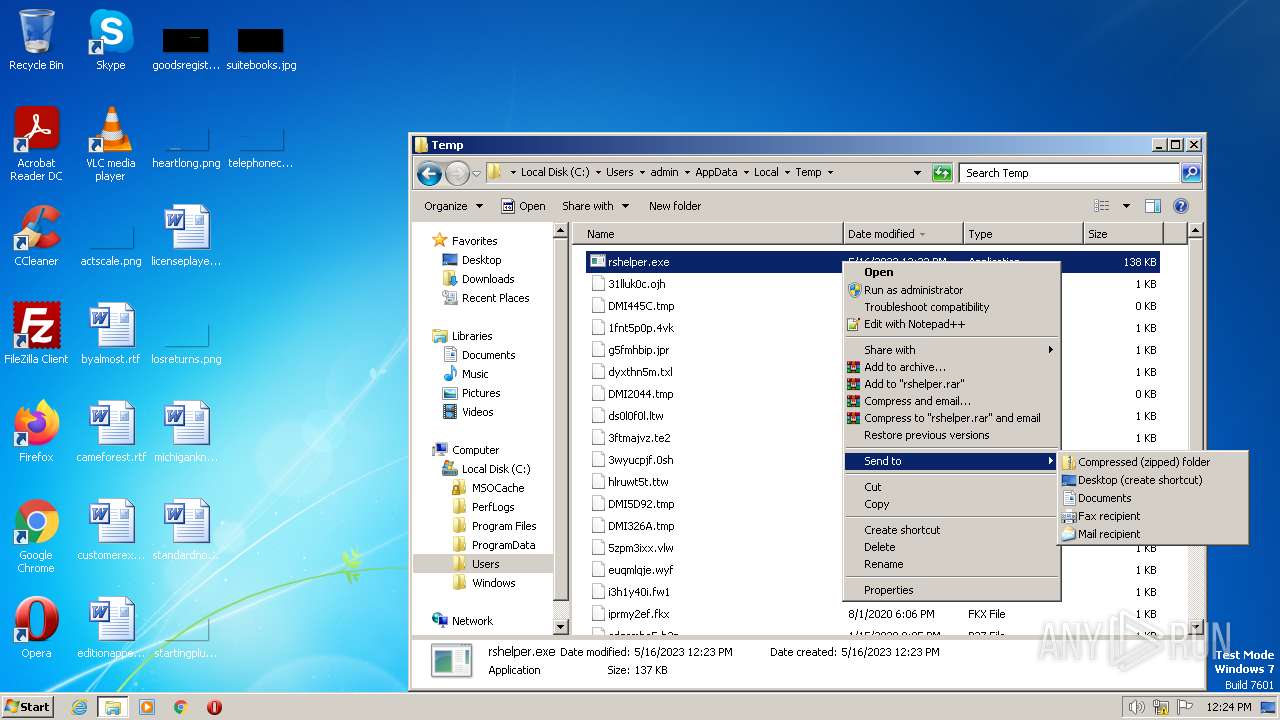Choose Edit with Notepad++

(x=951, y=324)
